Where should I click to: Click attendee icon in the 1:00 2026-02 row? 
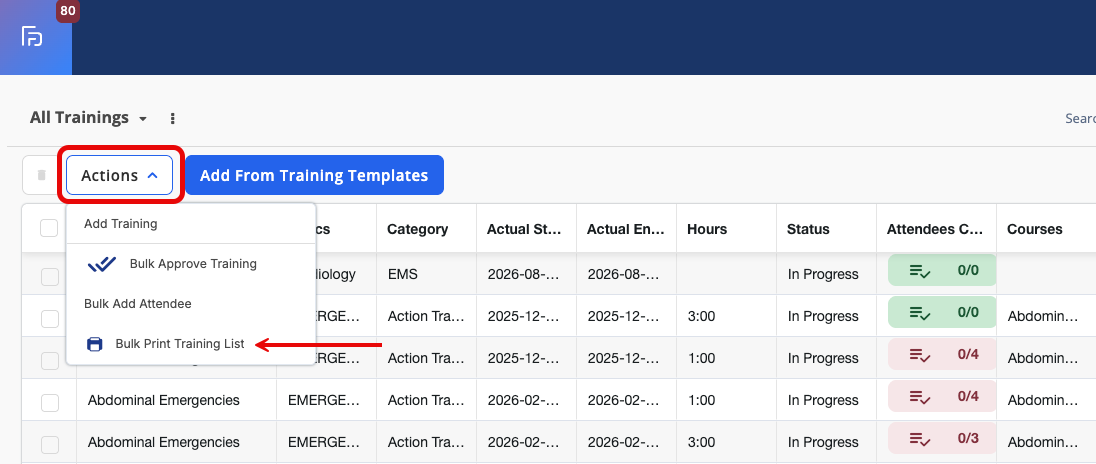[919, 397]
